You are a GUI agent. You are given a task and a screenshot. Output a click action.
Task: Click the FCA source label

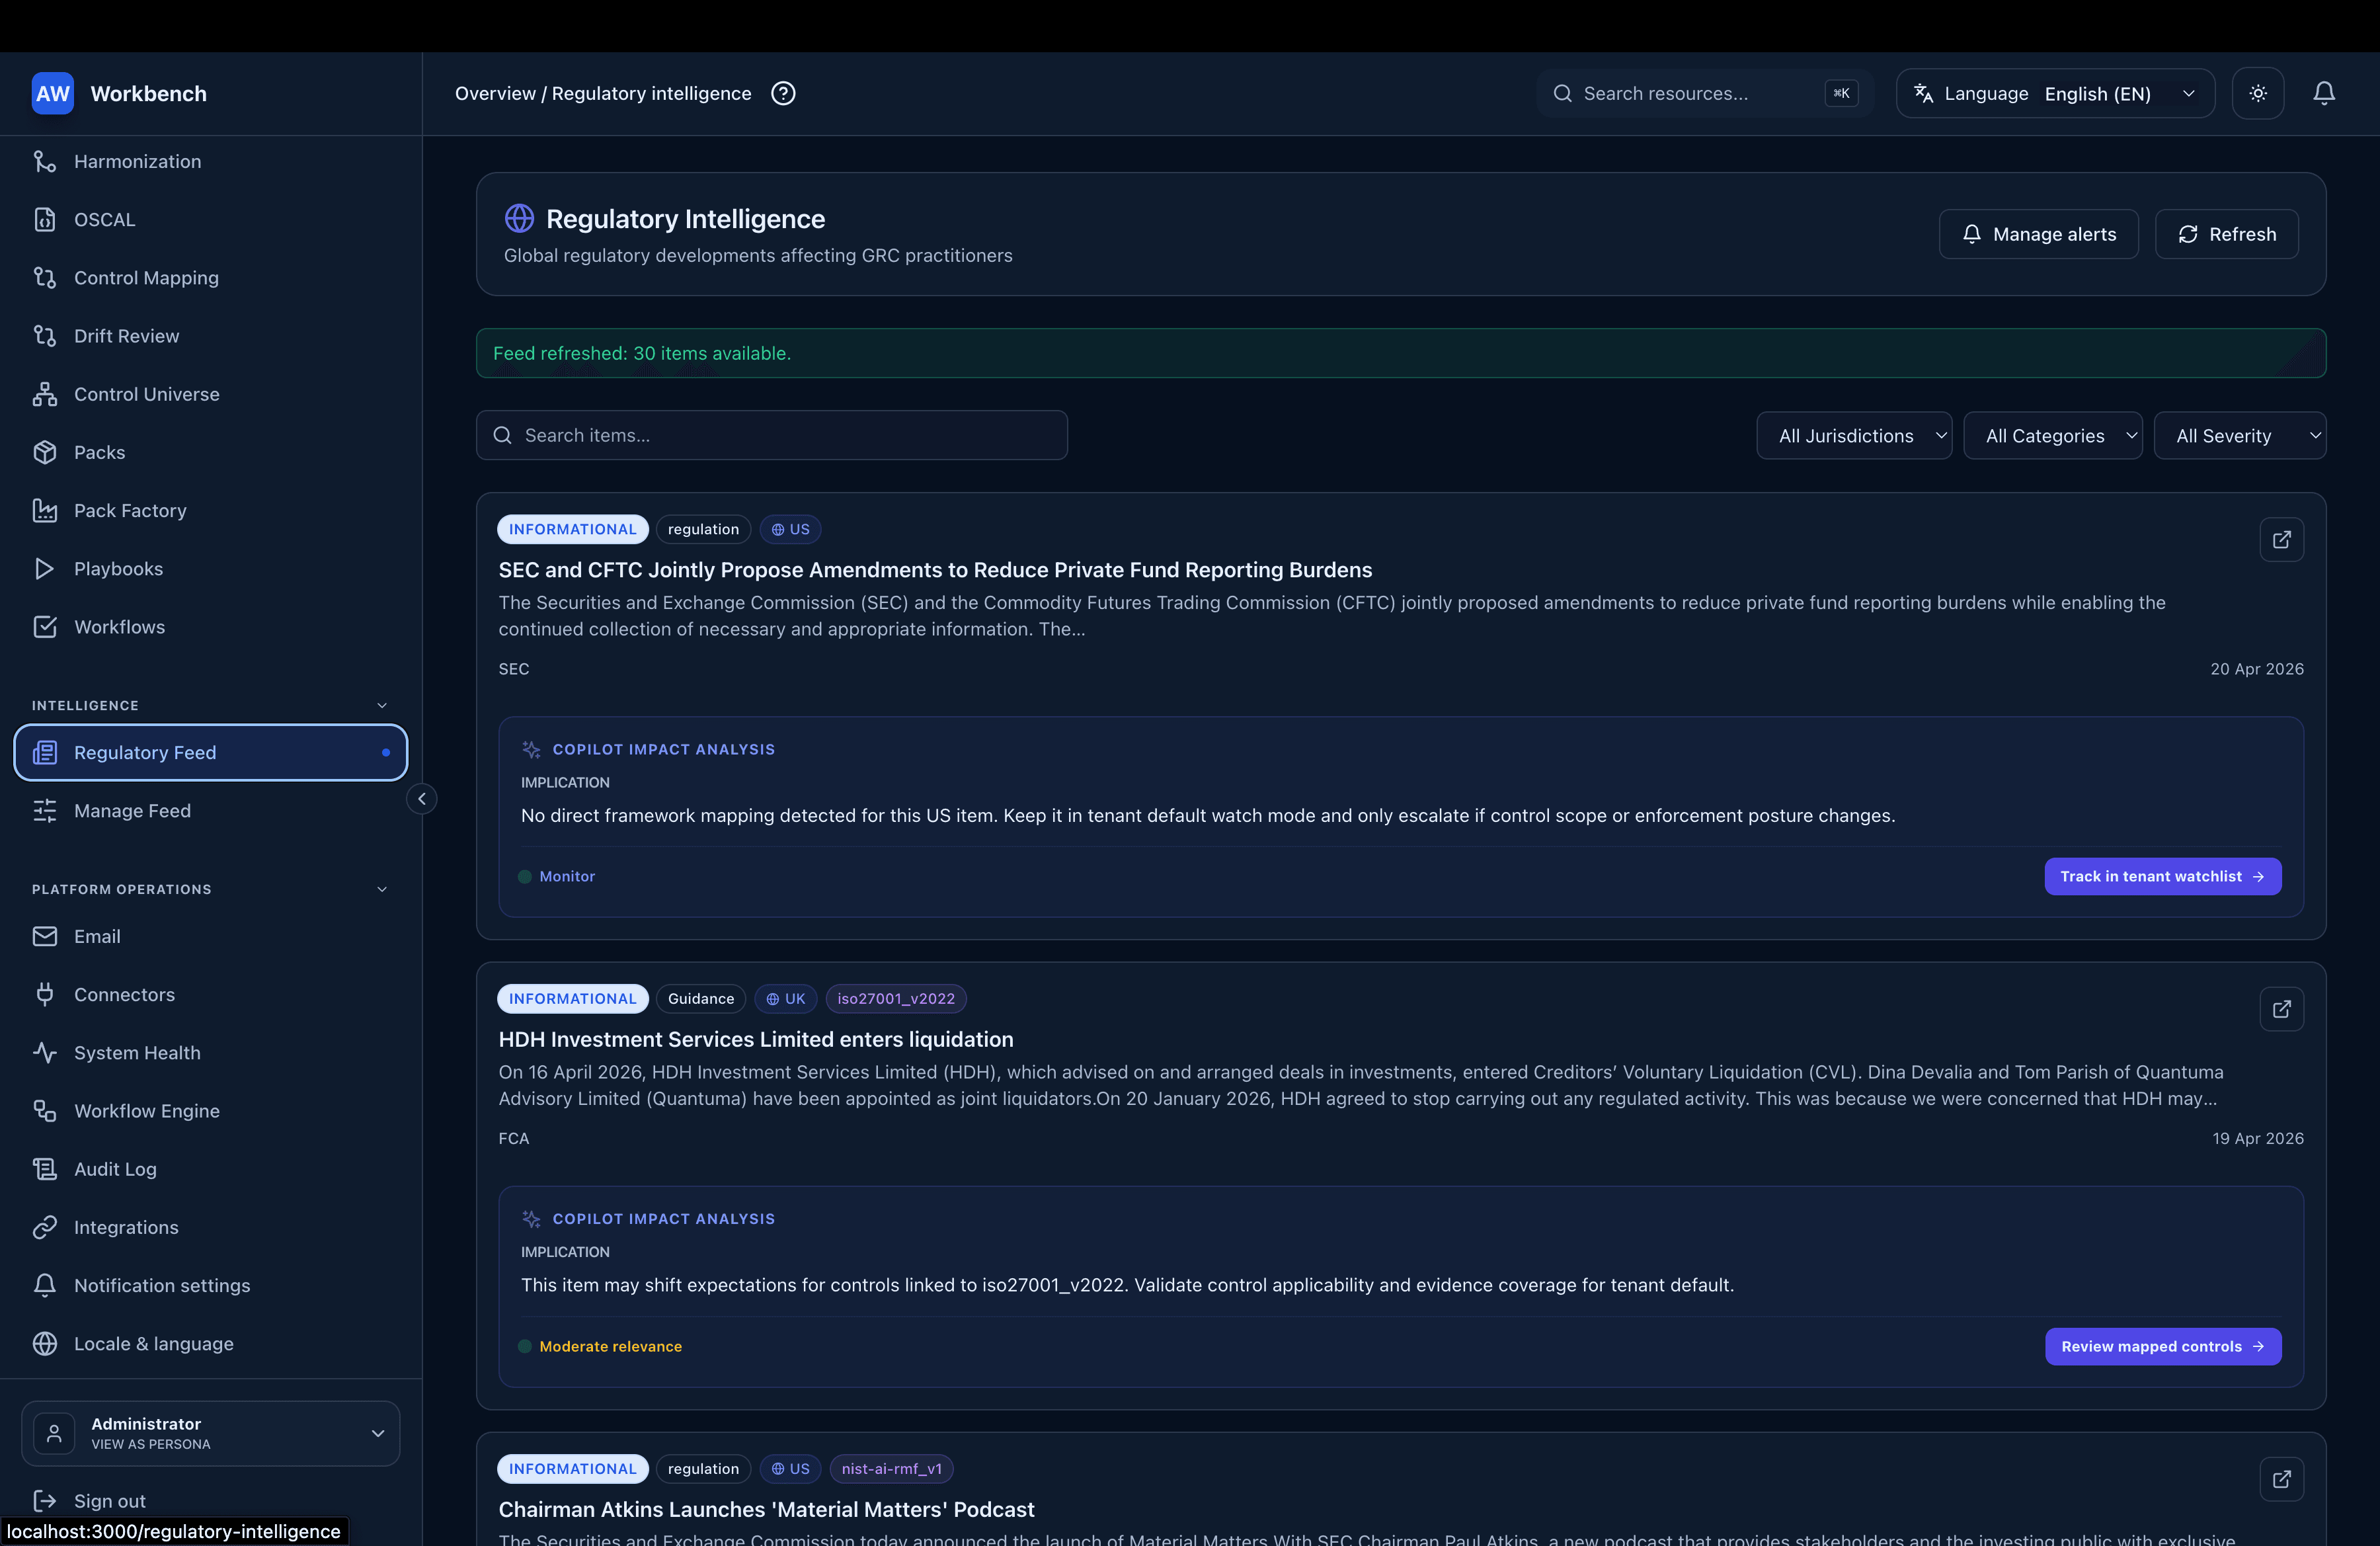[x=514, y=1138]
